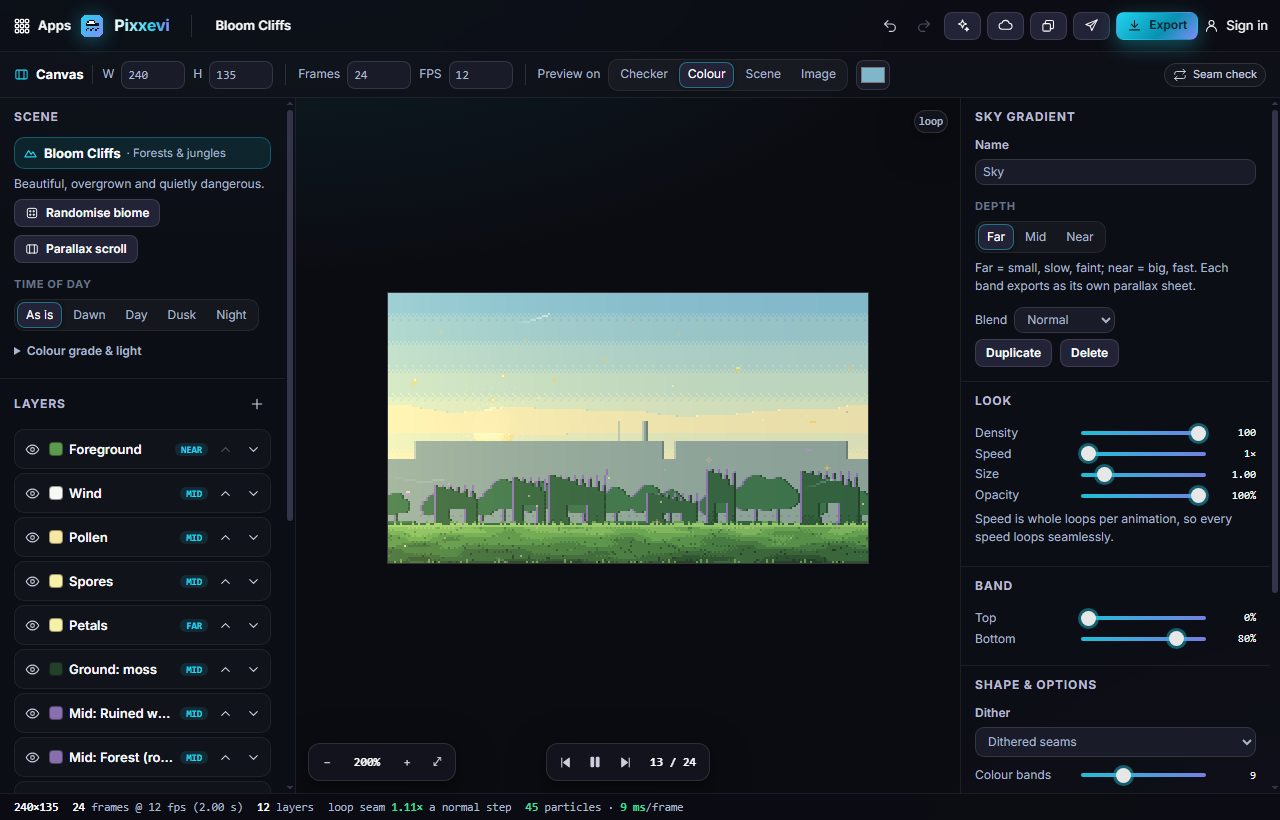
Task: Click the paper plane share icon
Action: click(x=1091, y=26)
